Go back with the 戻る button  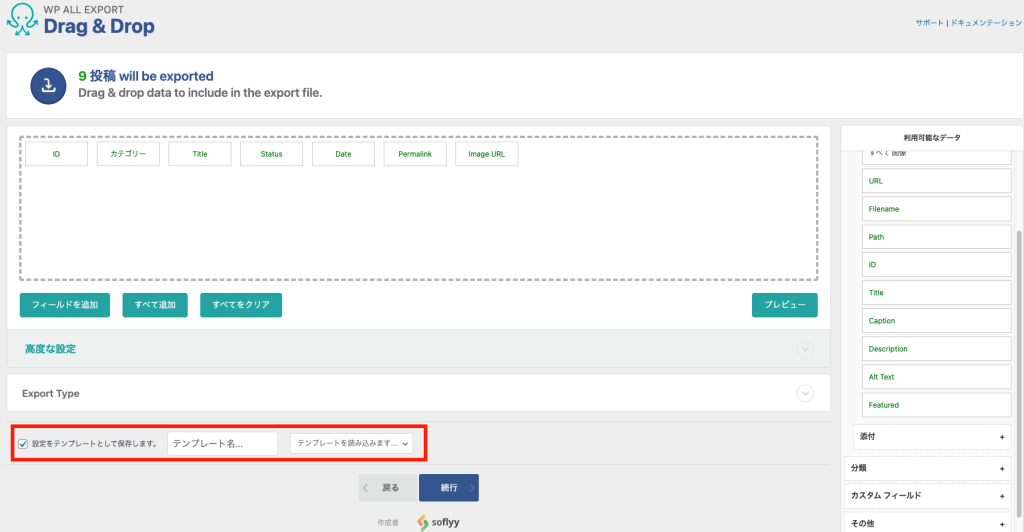[x=388, y=488]
